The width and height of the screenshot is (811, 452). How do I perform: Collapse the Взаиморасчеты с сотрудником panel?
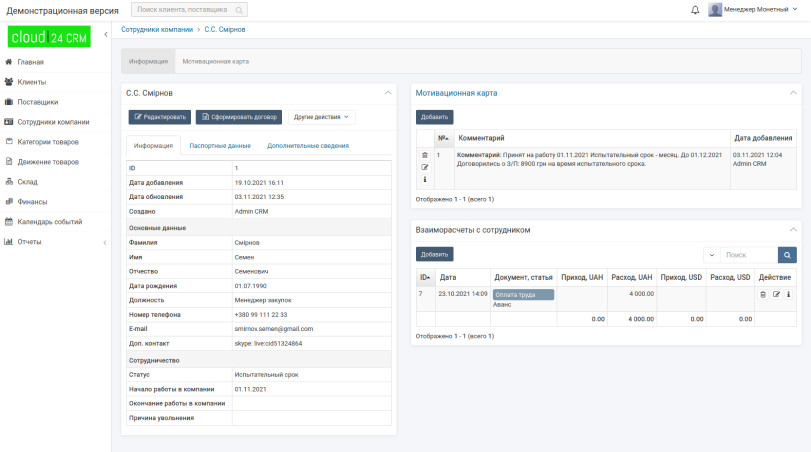[793, 230]
